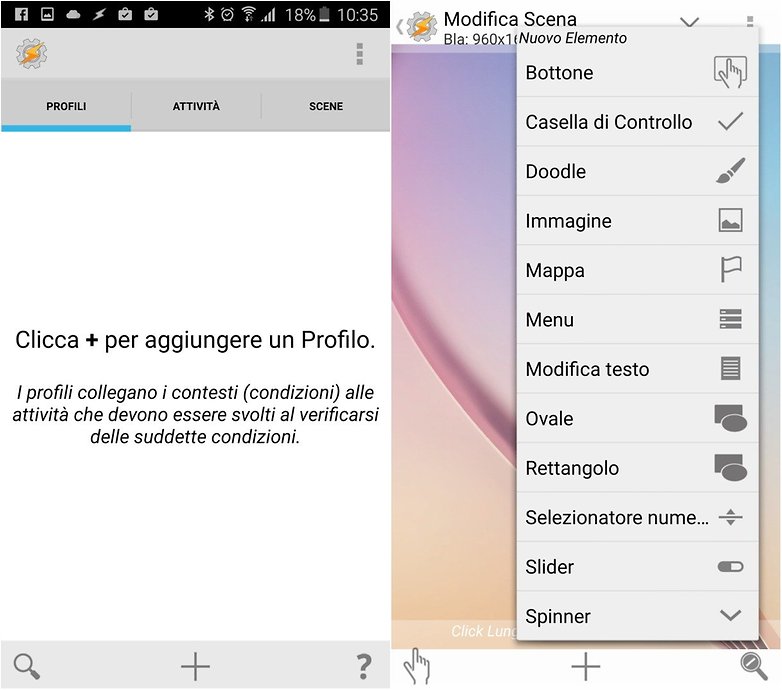Choose Casella di Controllo element
The height and width of the screenshot is (690, 782).
637,122
